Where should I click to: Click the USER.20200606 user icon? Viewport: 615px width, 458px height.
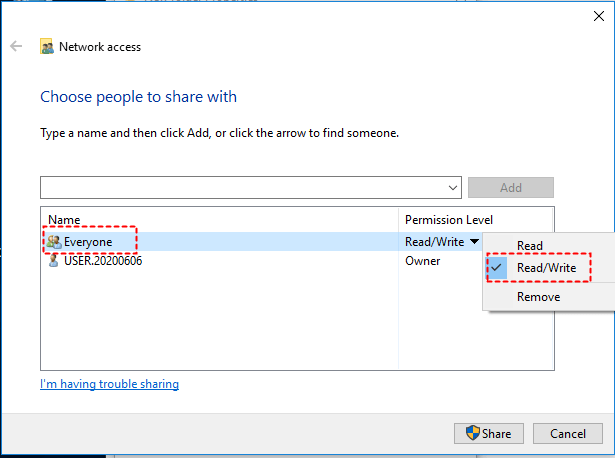click(x=54, y=260)
